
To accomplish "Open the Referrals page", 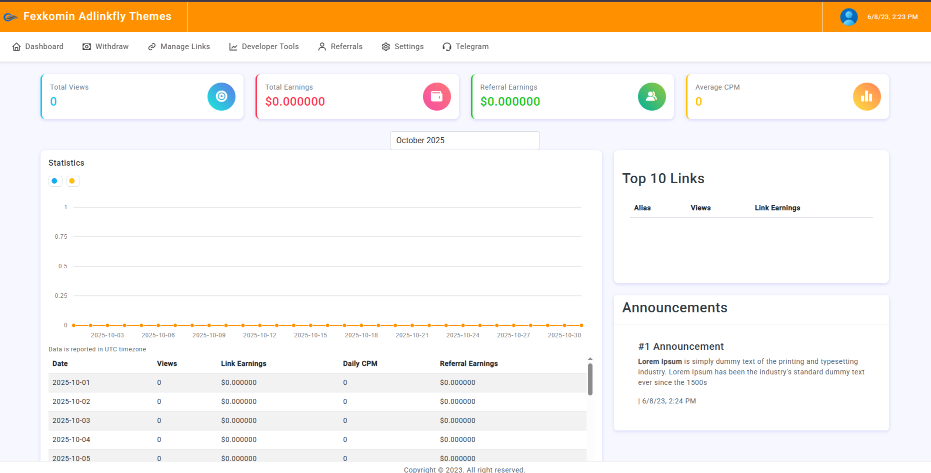I will point(340,47).
